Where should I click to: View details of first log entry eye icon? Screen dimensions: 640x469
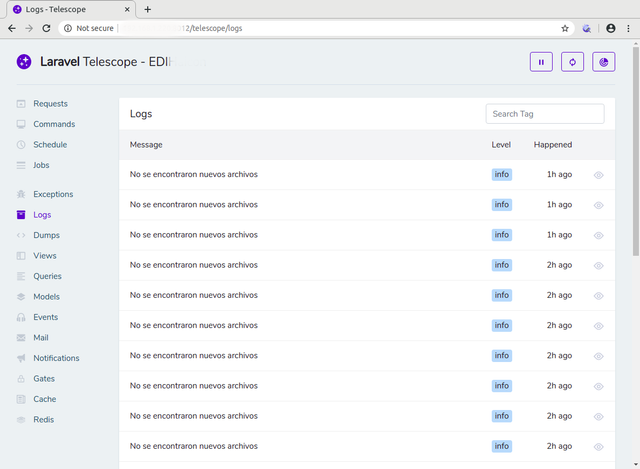click(598, 175)
